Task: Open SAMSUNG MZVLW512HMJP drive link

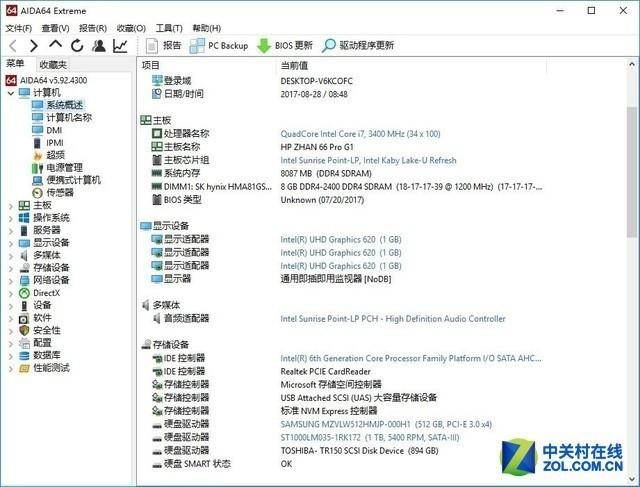Action: (386, 425)
